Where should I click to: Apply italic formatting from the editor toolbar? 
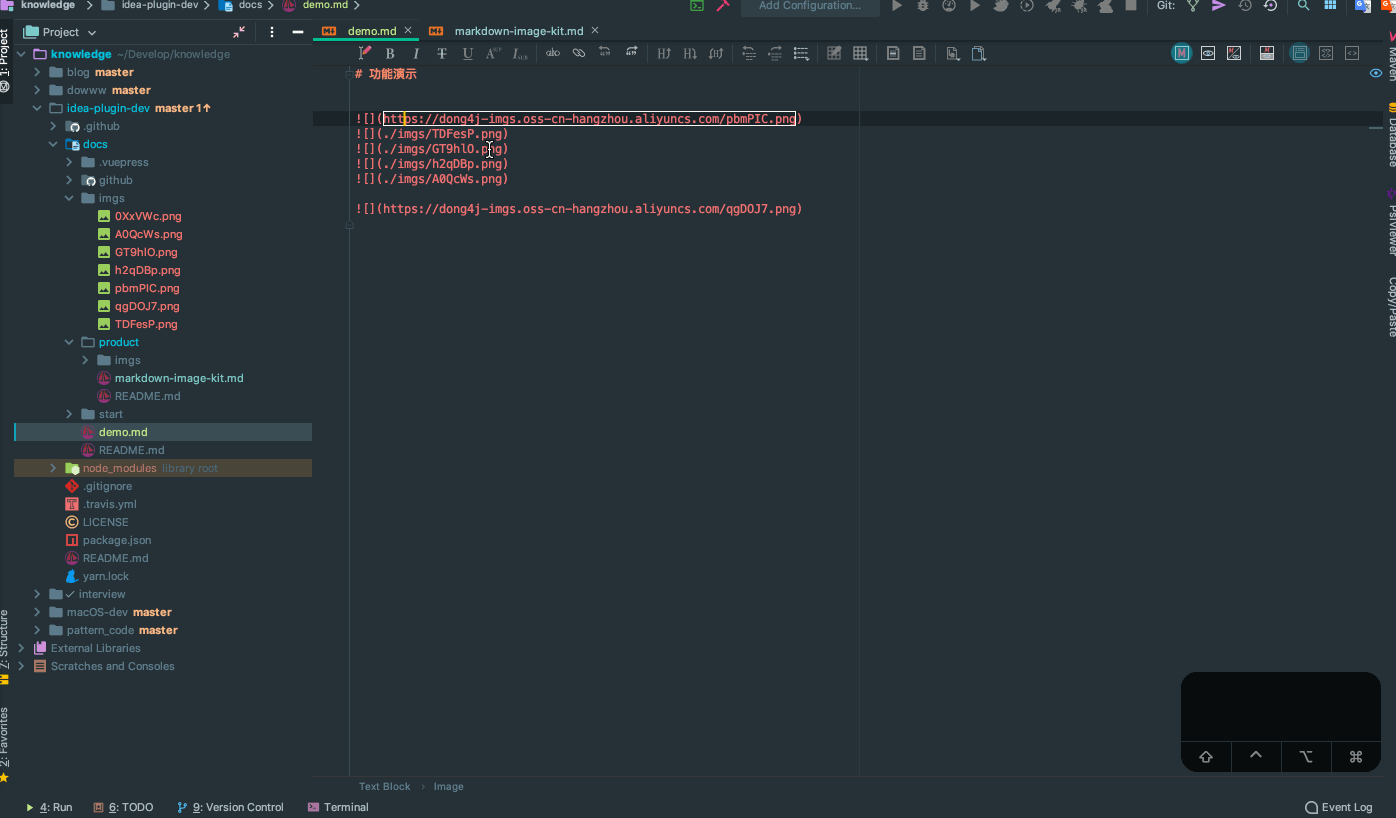[416, 53]
